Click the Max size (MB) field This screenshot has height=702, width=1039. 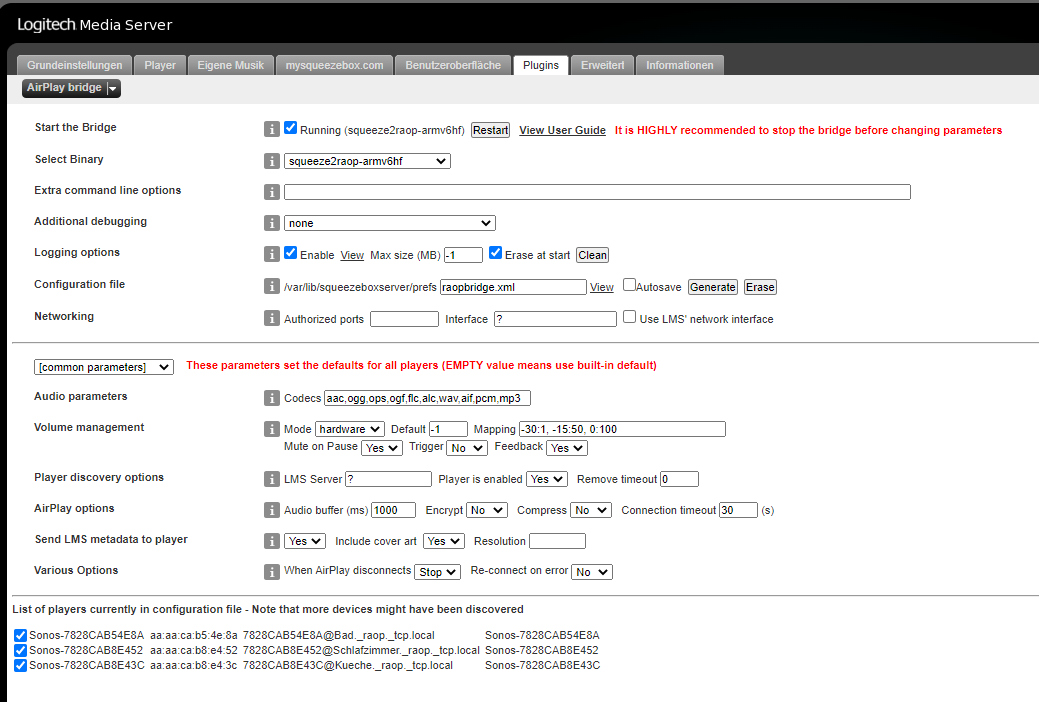[x=463, y=255]
